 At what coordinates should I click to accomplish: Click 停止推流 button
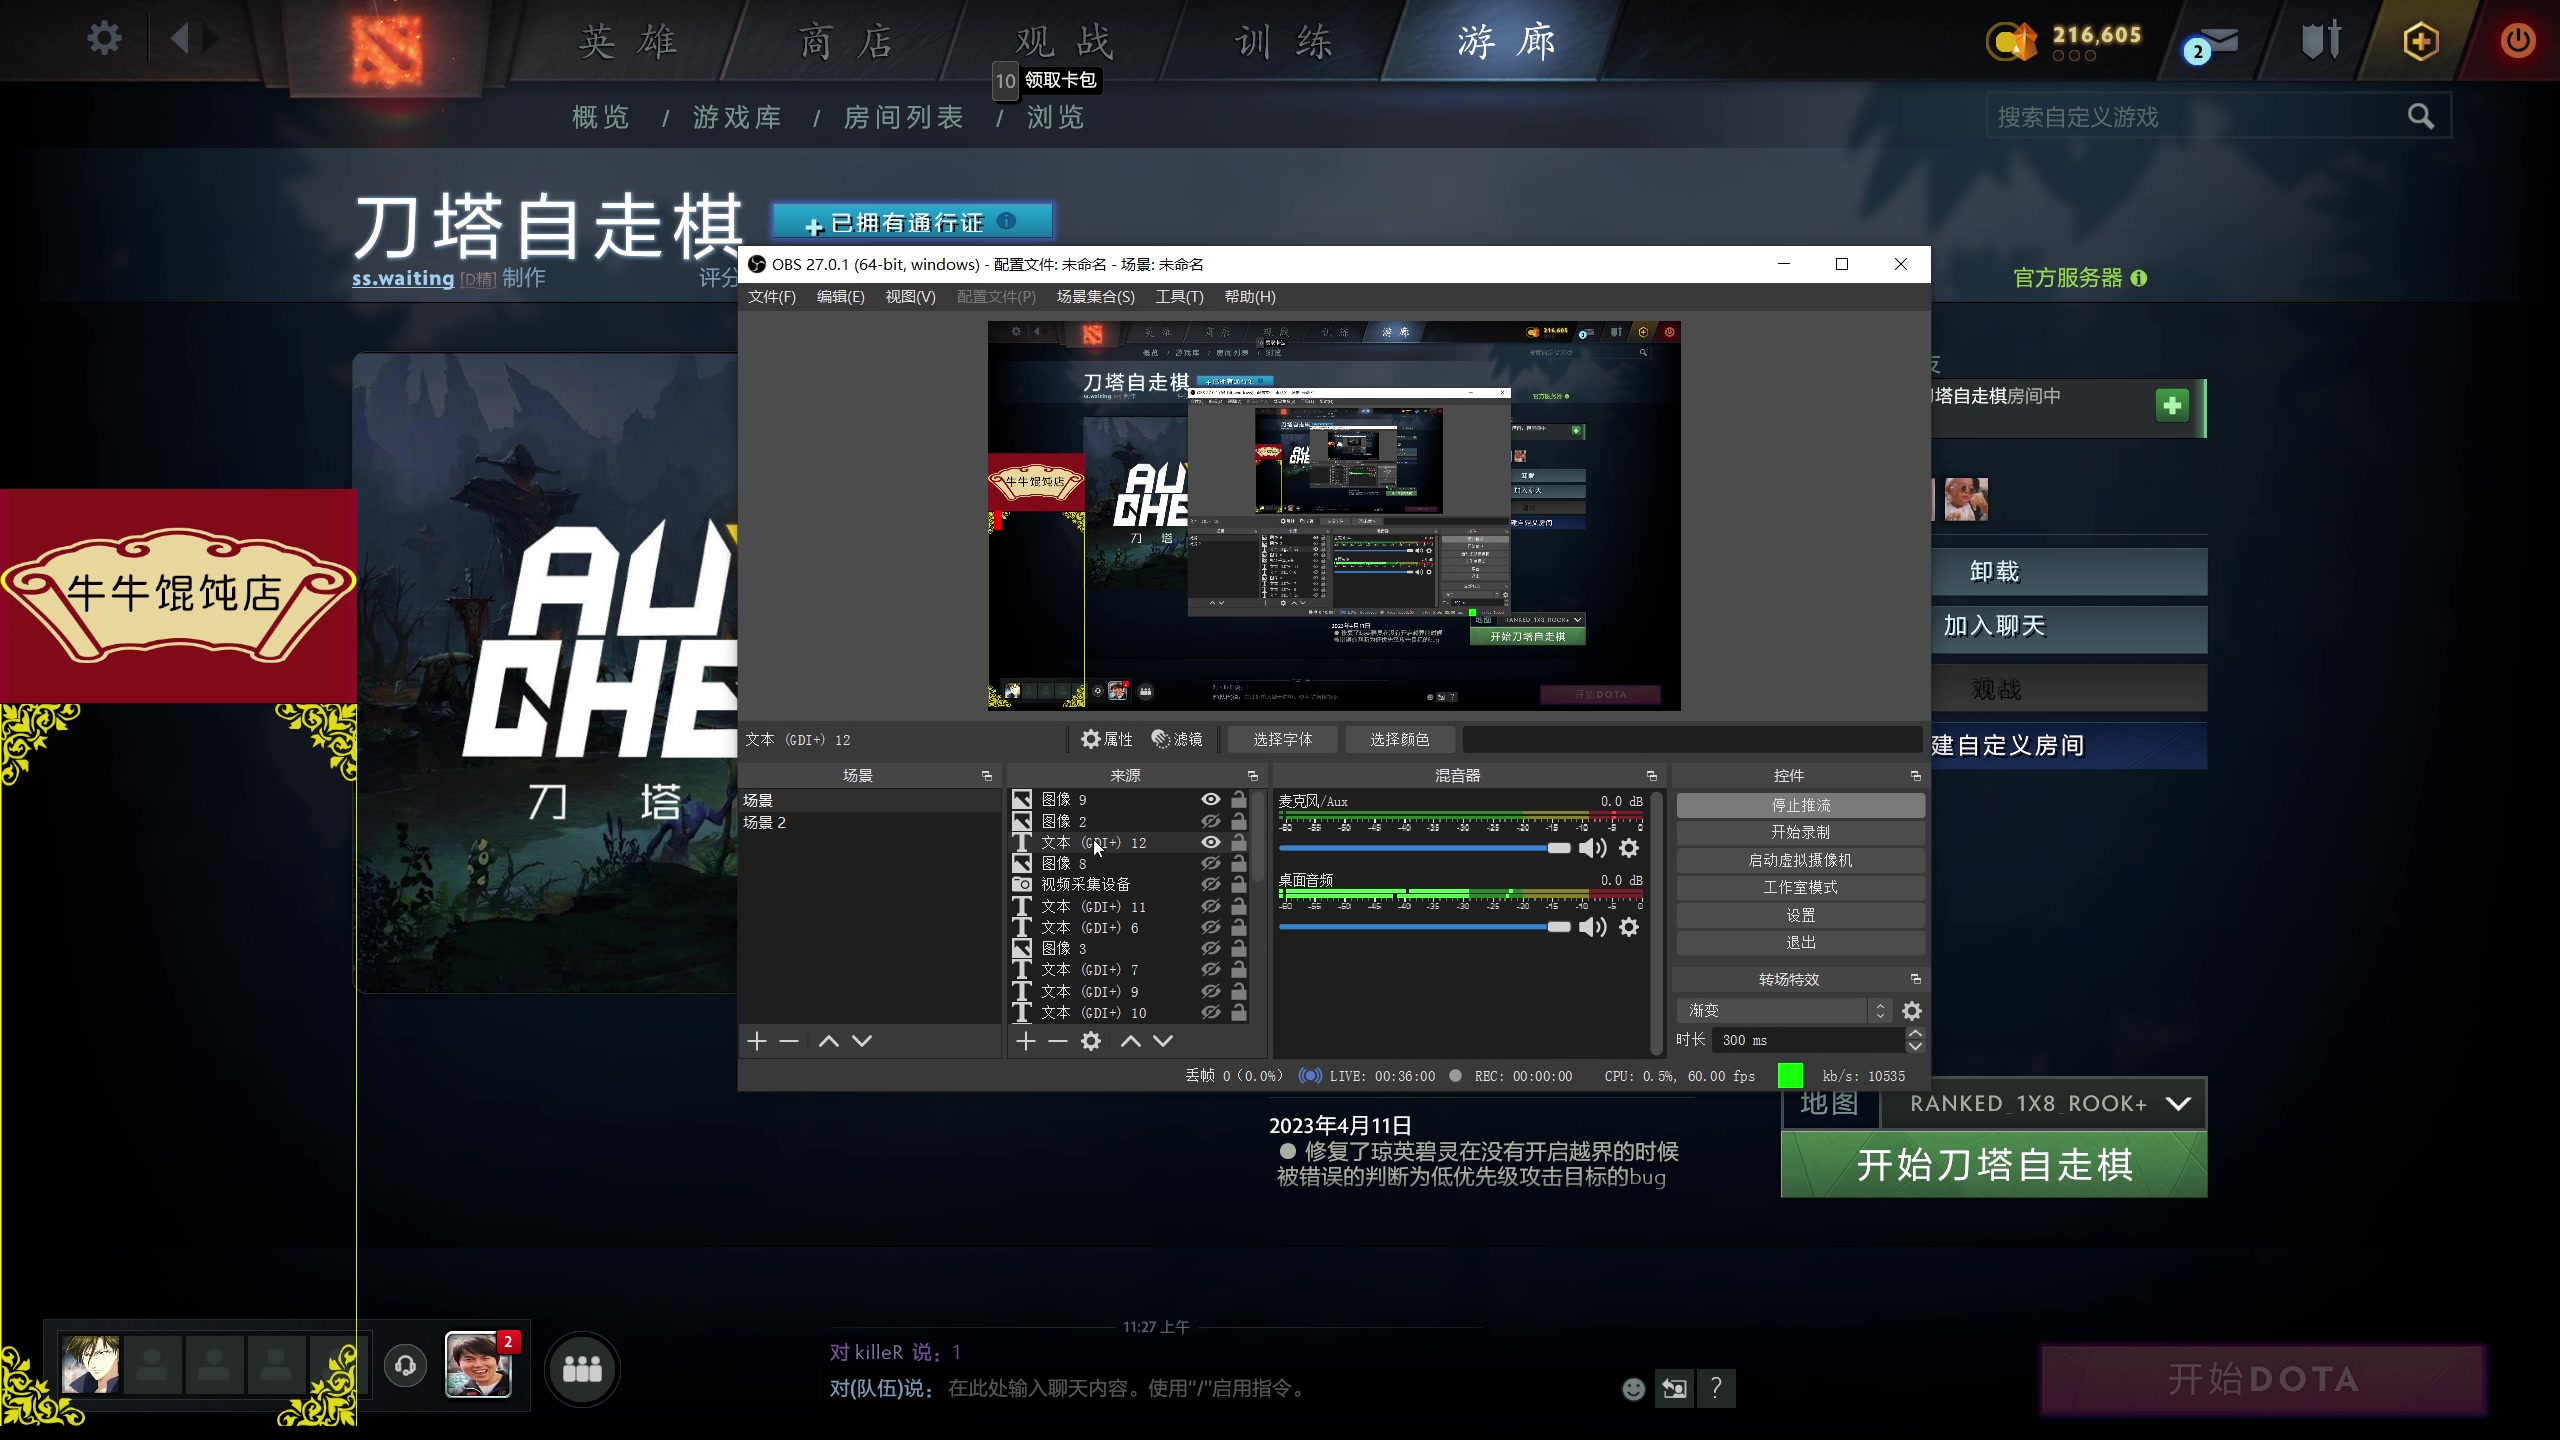tap(1800, 805)
